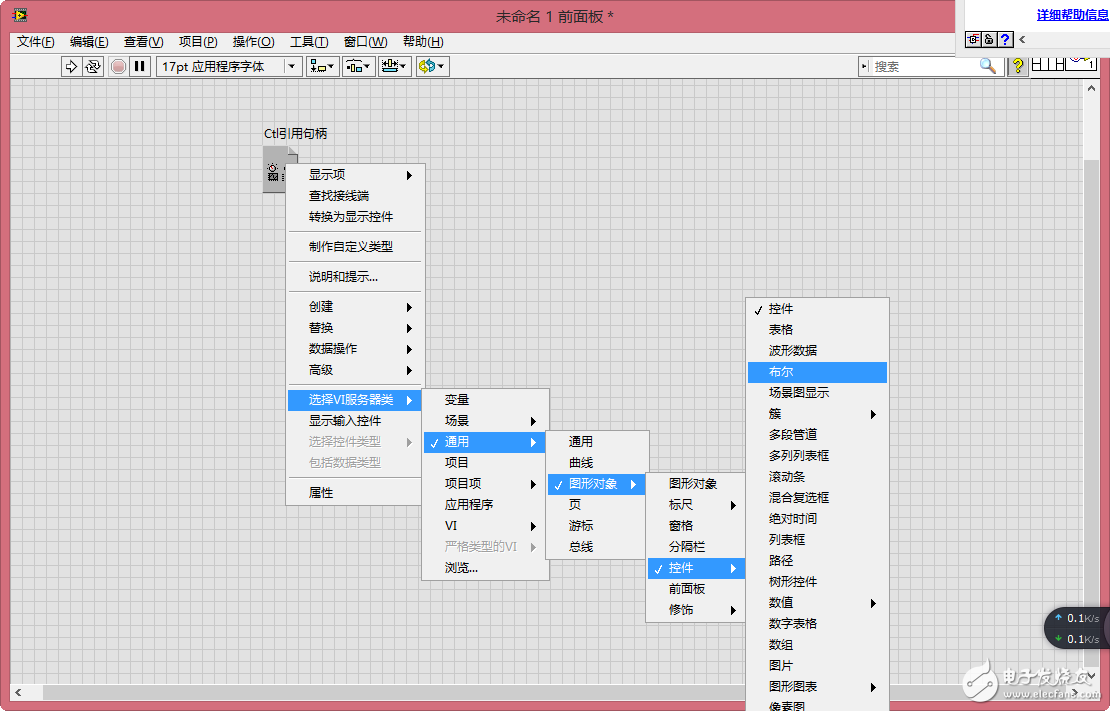This screenshot has height=711, width=1110.
Task: Select checked 控件 entry above 表格
Action: point(817,309)
